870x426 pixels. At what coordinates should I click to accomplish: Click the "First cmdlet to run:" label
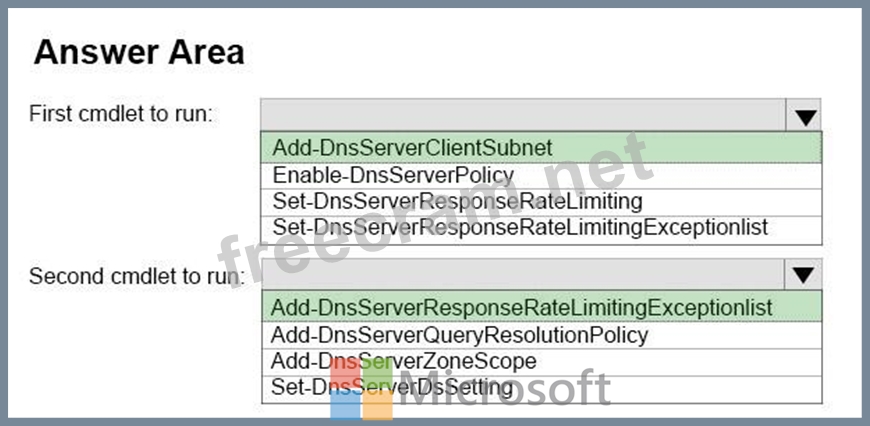121,113
